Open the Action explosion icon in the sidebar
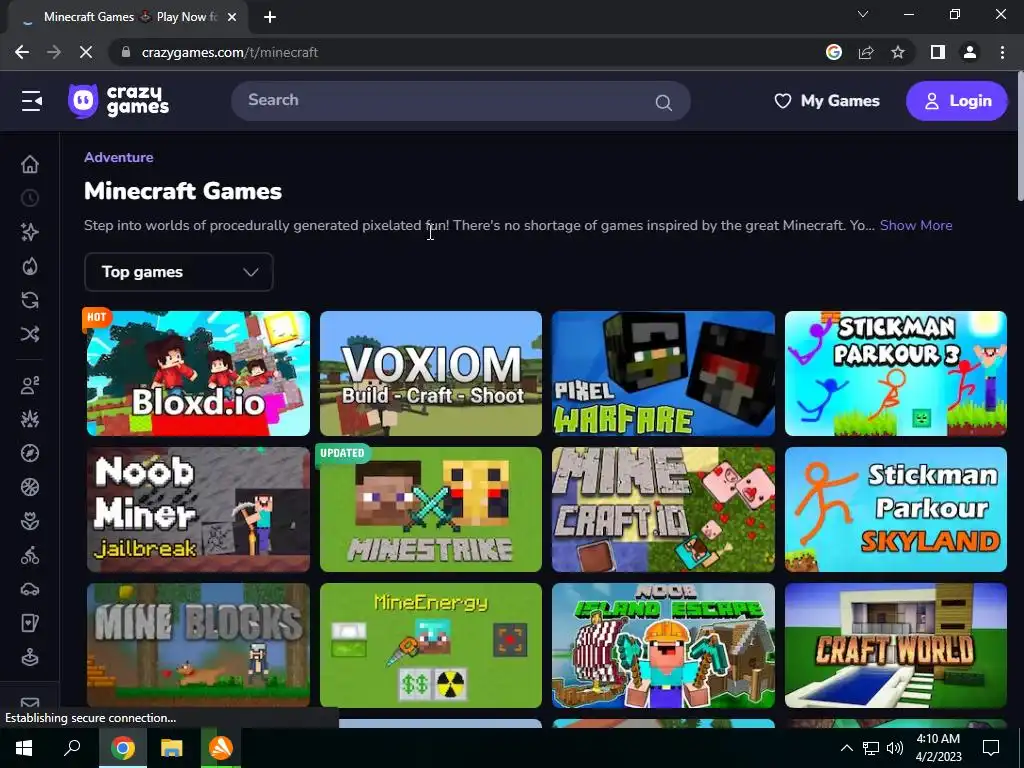1024x768 pixels. tap(30, 419)
